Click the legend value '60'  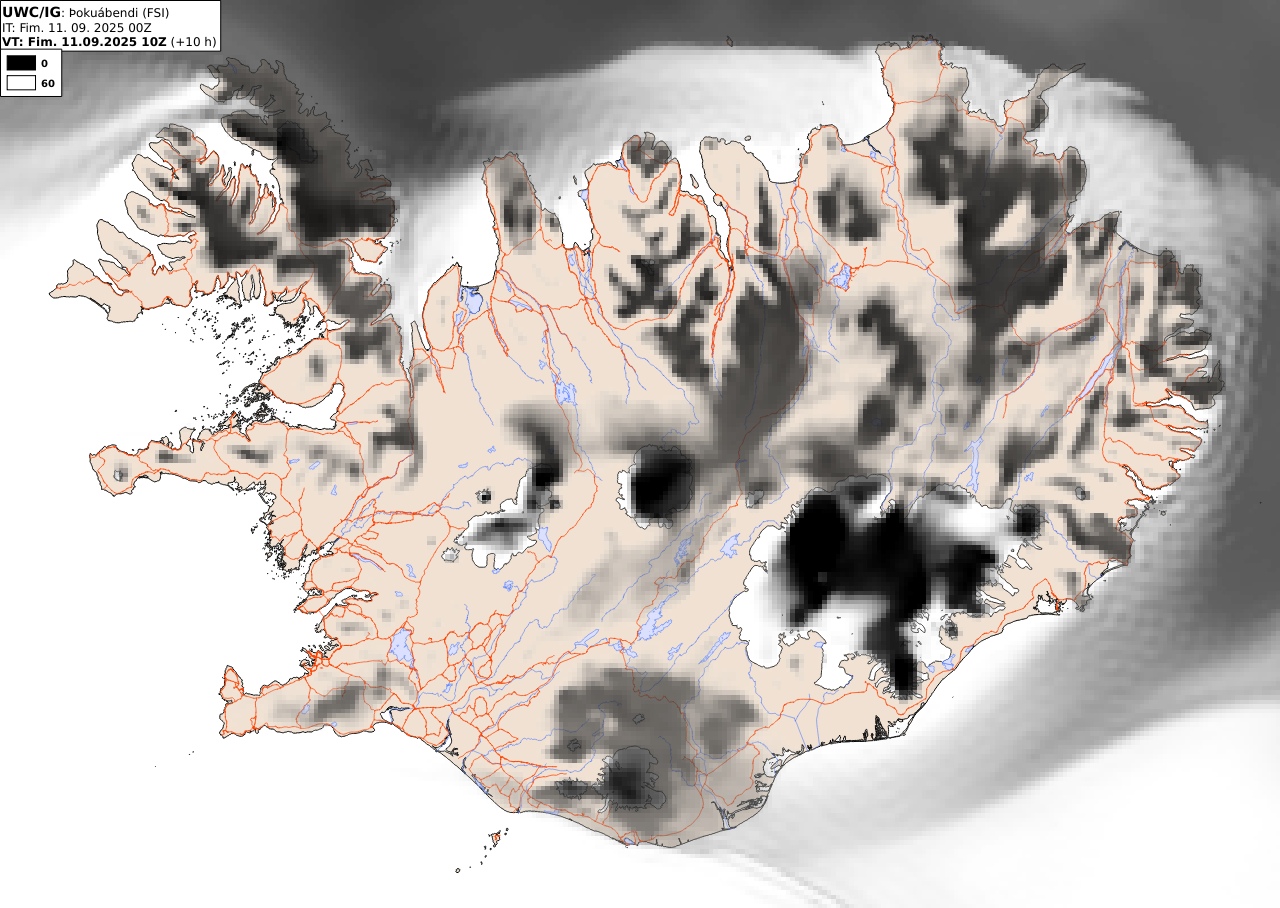[x=48, y=83]
